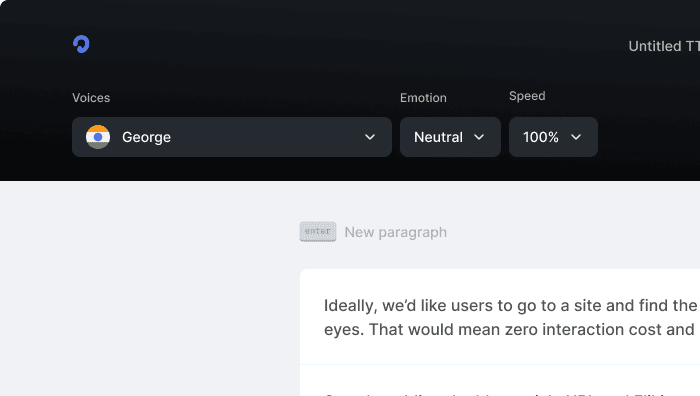Click the blue app logo icon

coord(81,44)
